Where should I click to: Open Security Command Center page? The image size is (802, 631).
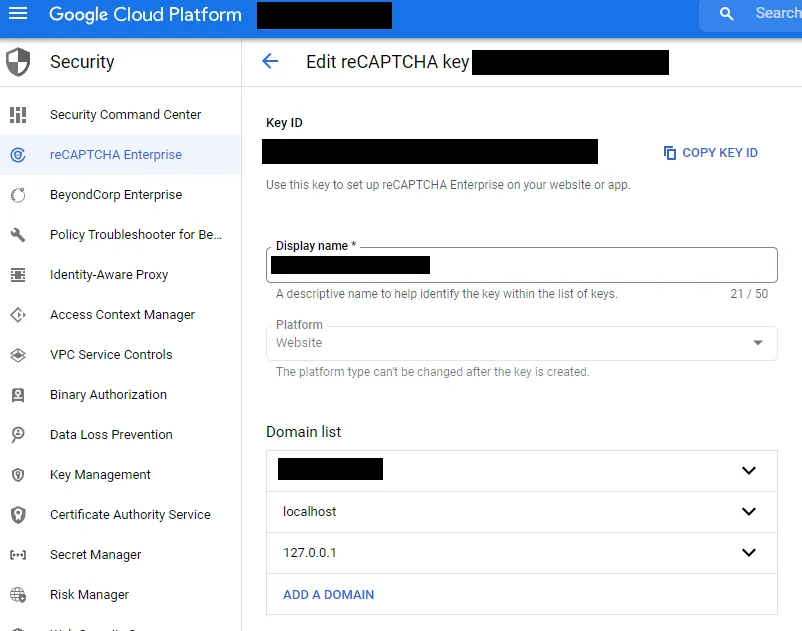[125, 115]
